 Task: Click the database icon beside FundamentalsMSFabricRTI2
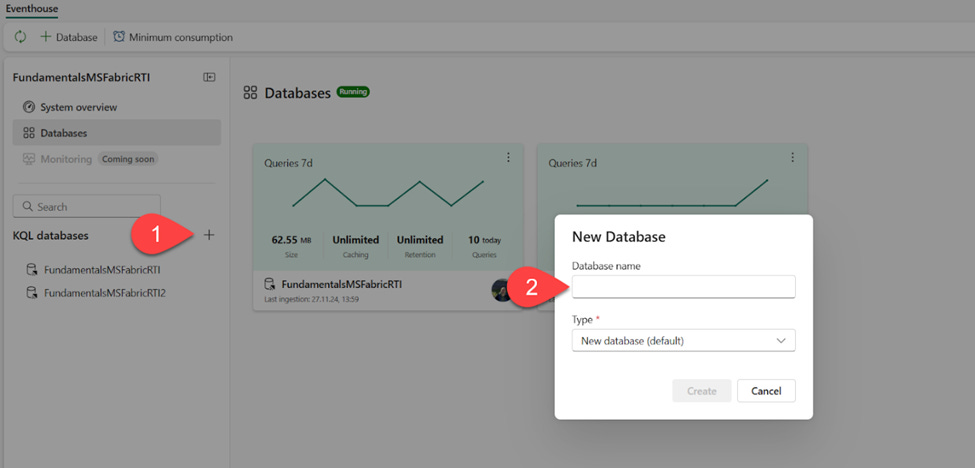[31, 293]
